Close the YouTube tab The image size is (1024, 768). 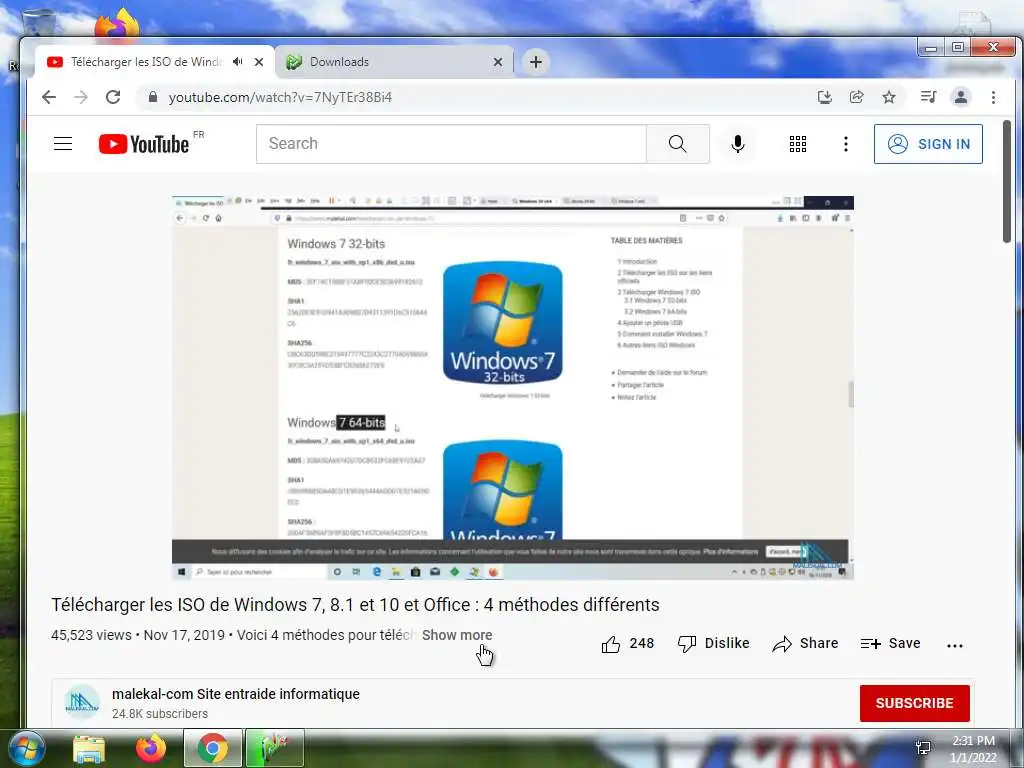[x=259, y=62]
